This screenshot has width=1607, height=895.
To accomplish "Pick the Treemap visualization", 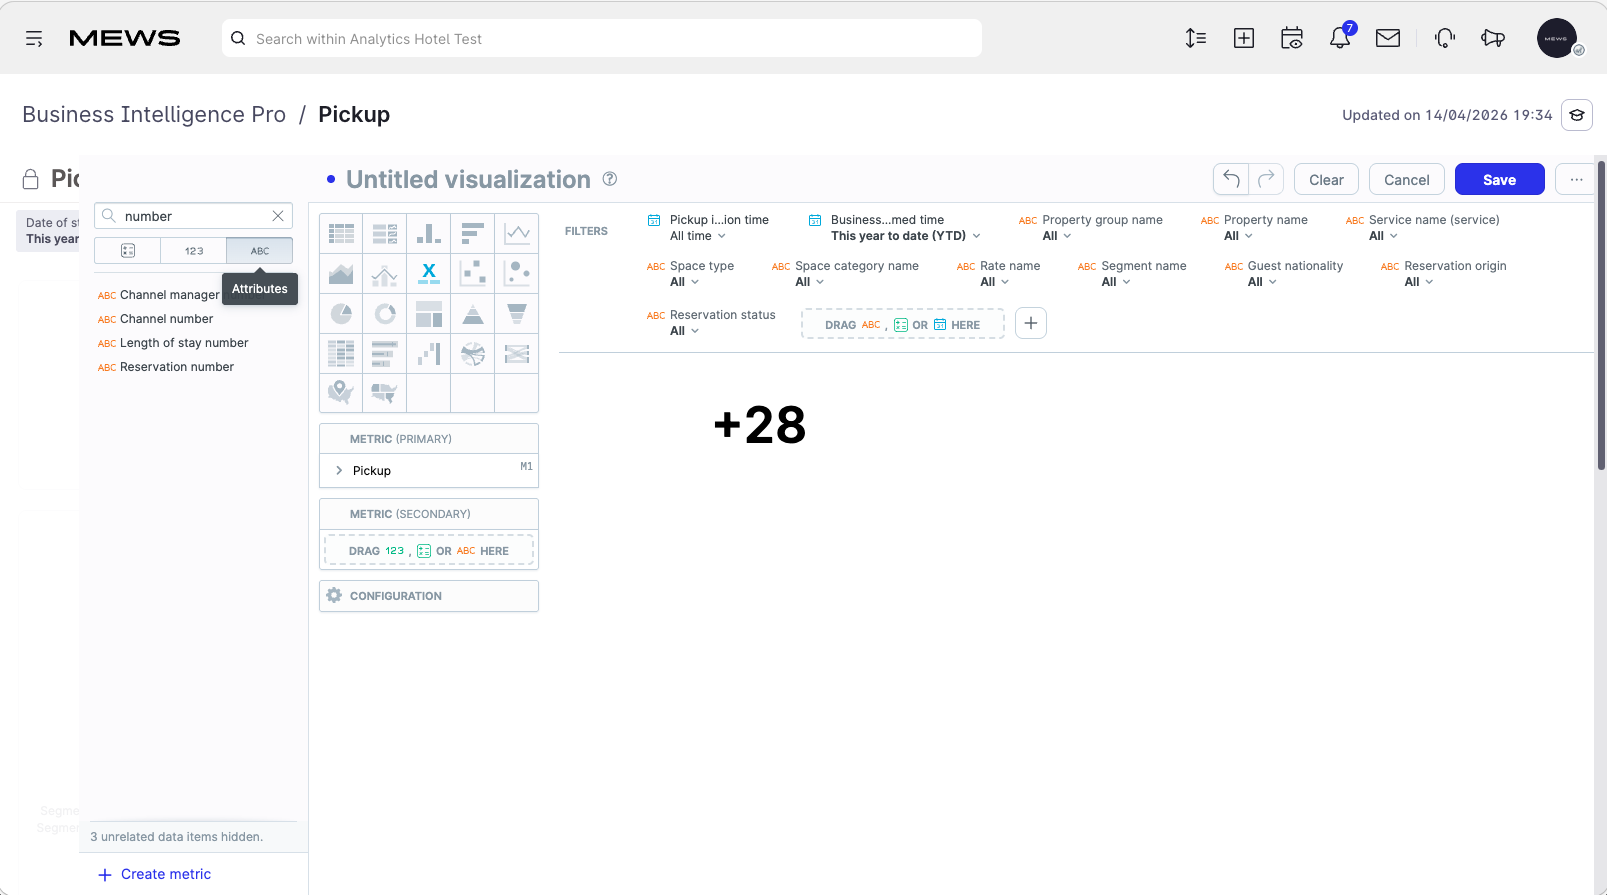I will pyautogui.click(x=429, y=314).
